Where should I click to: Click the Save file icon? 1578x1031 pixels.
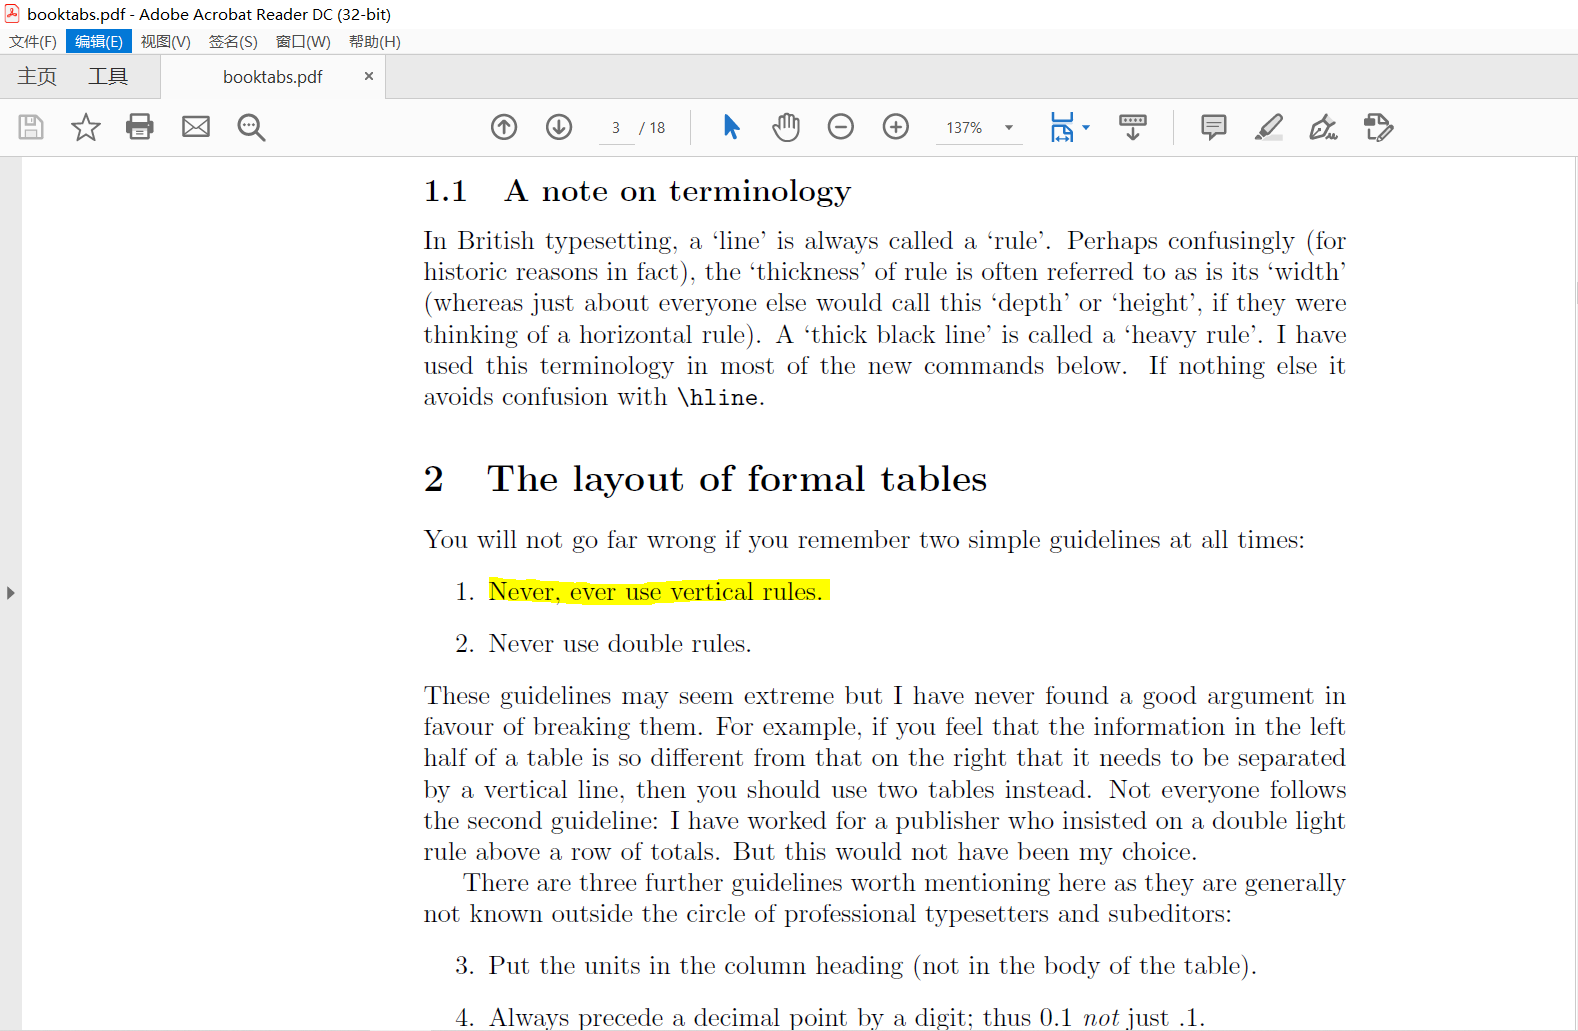[x=31, y=127]
